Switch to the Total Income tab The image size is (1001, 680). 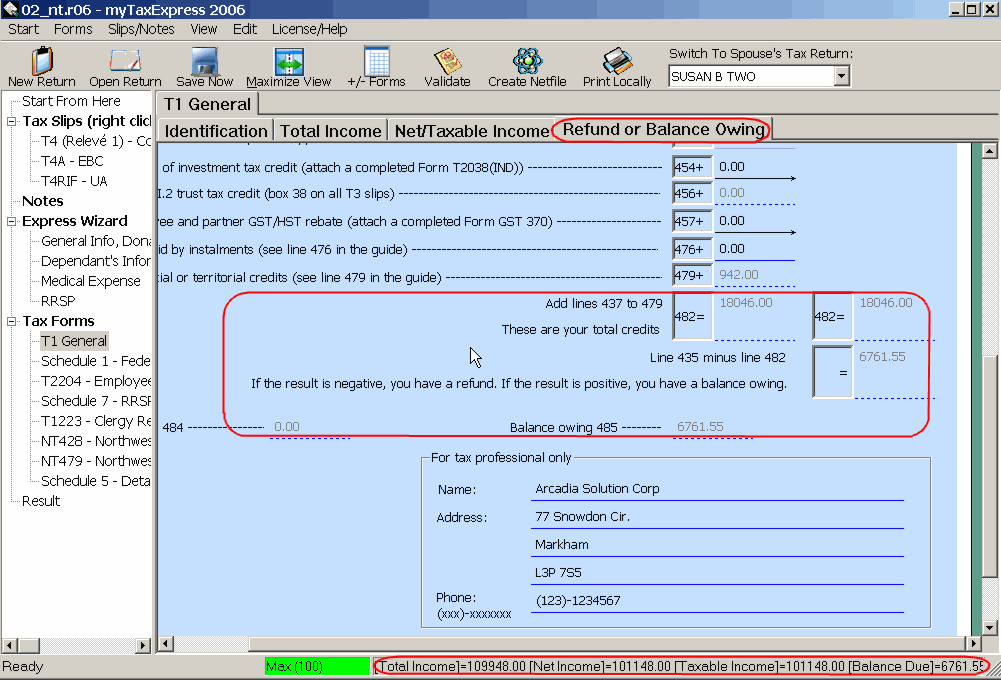pos(330,131)
